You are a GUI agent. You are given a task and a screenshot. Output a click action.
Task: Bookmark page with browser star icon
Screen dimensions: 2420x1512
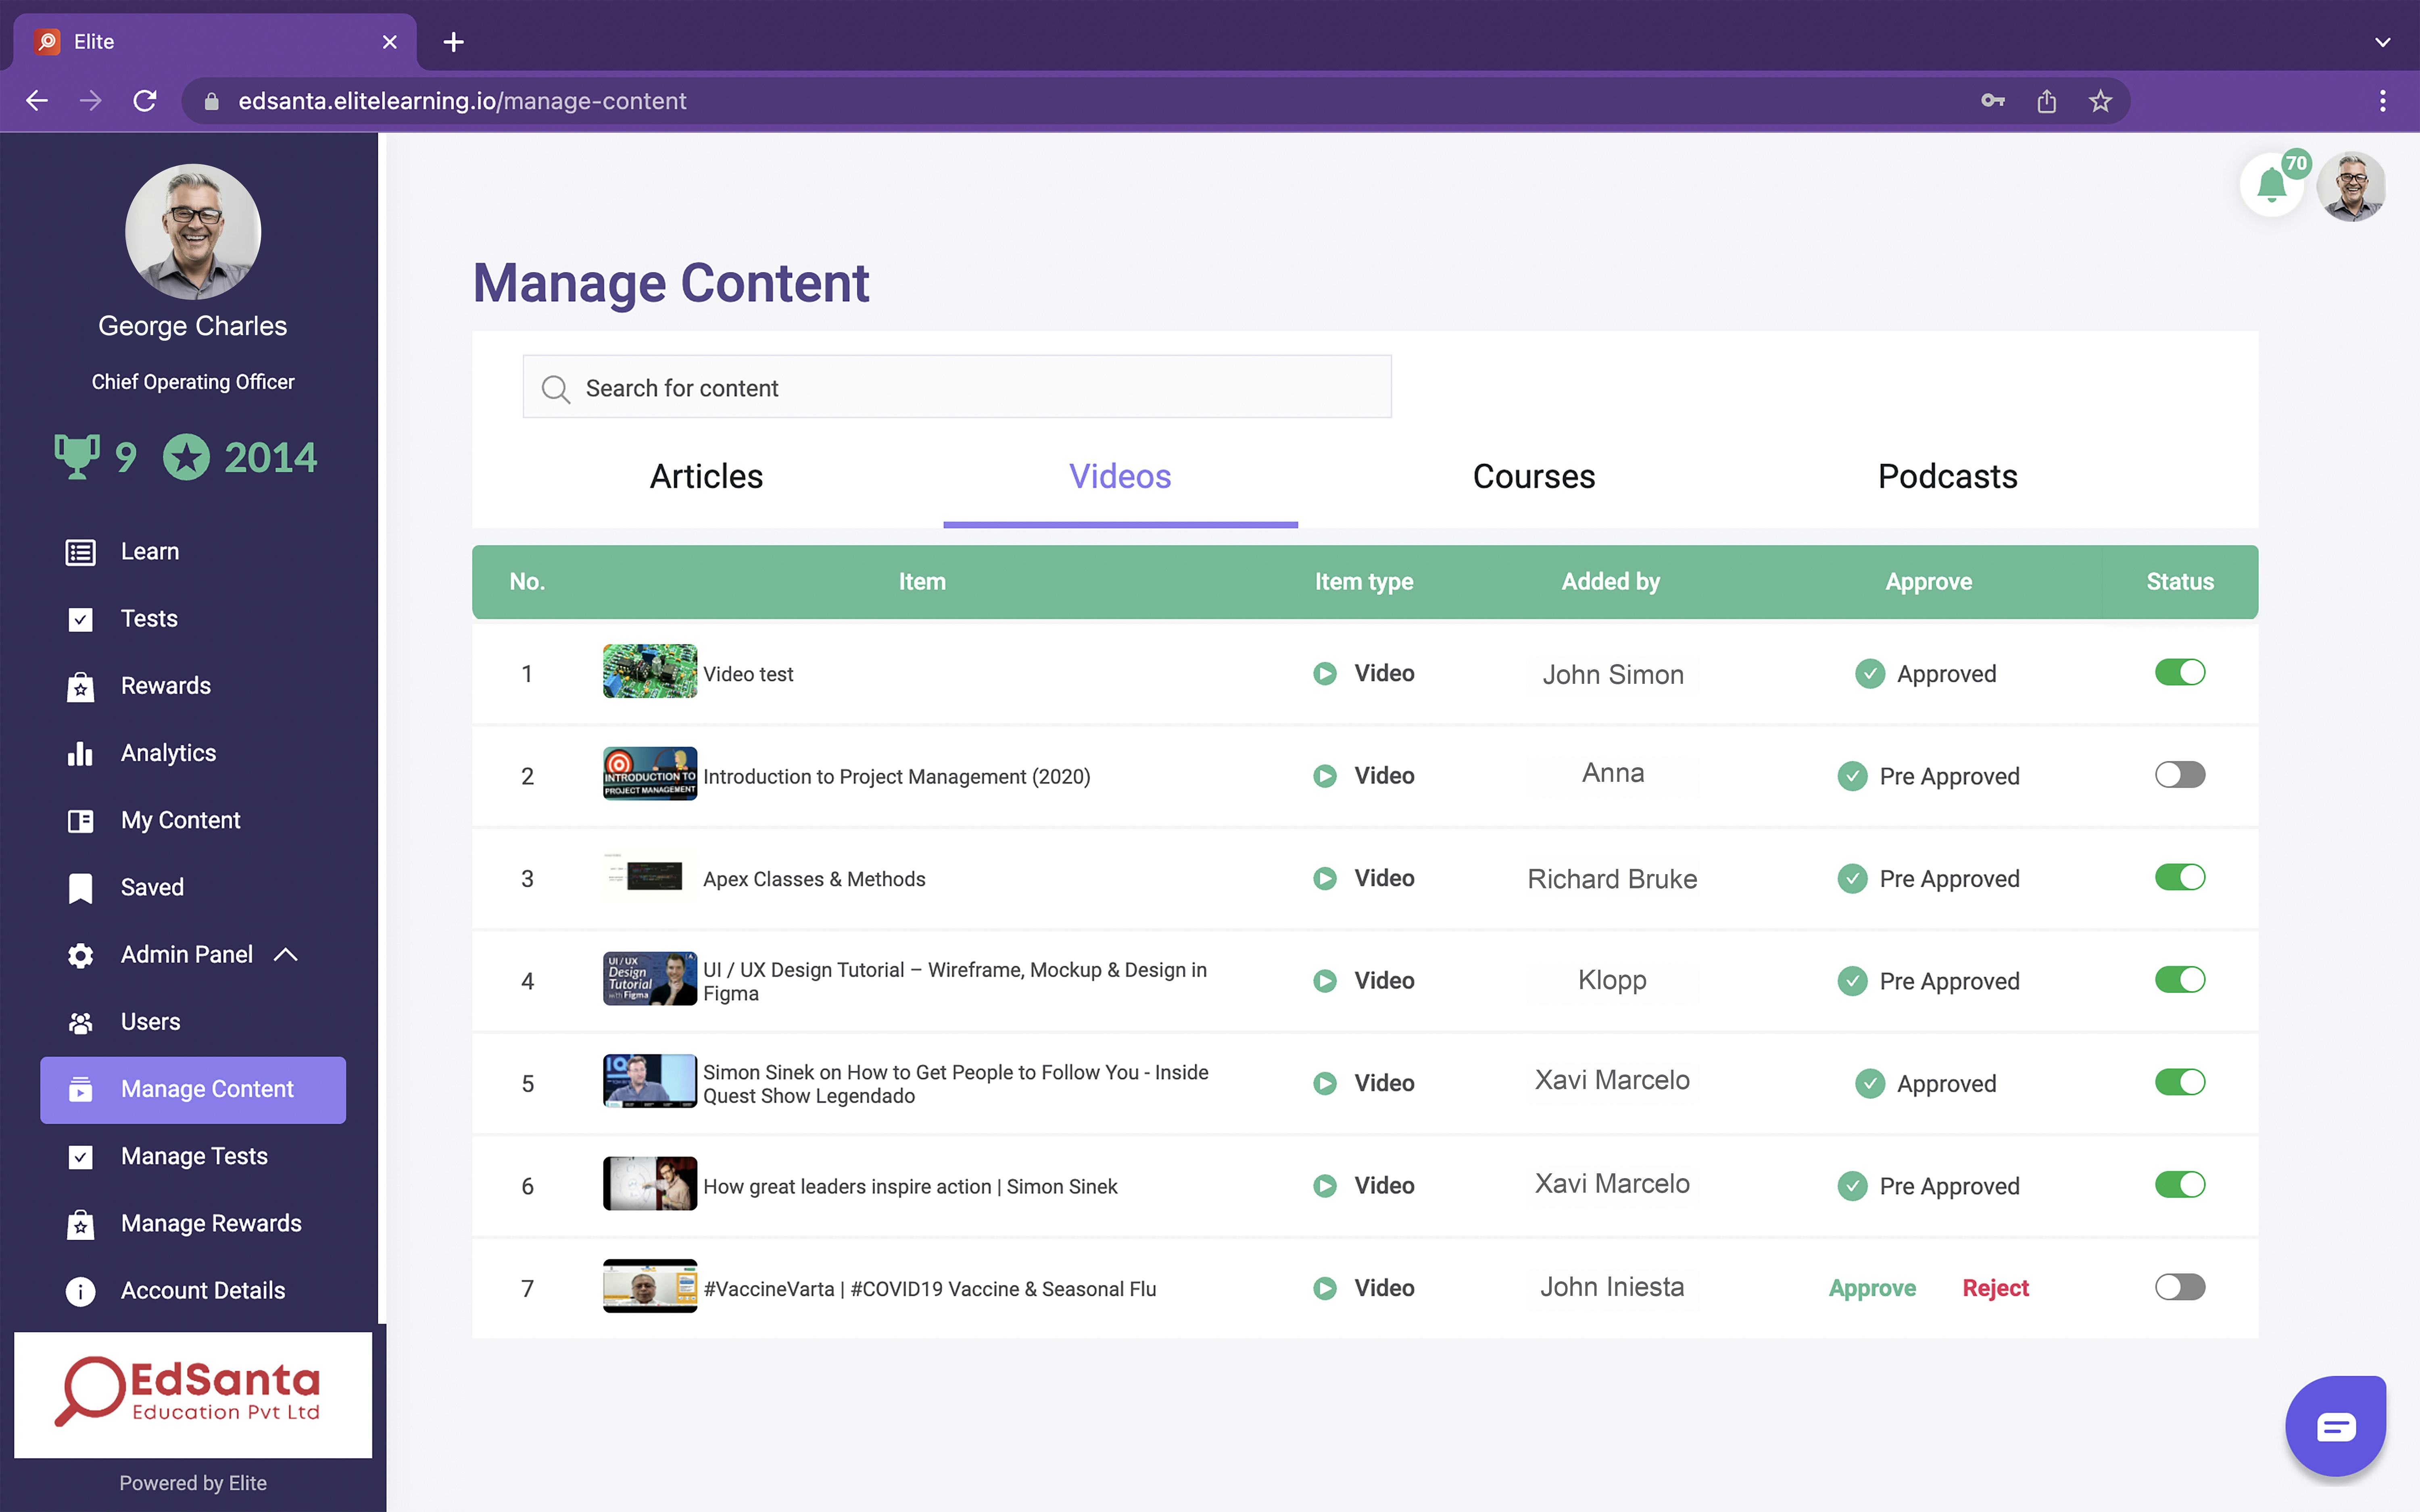(2100, 101)
